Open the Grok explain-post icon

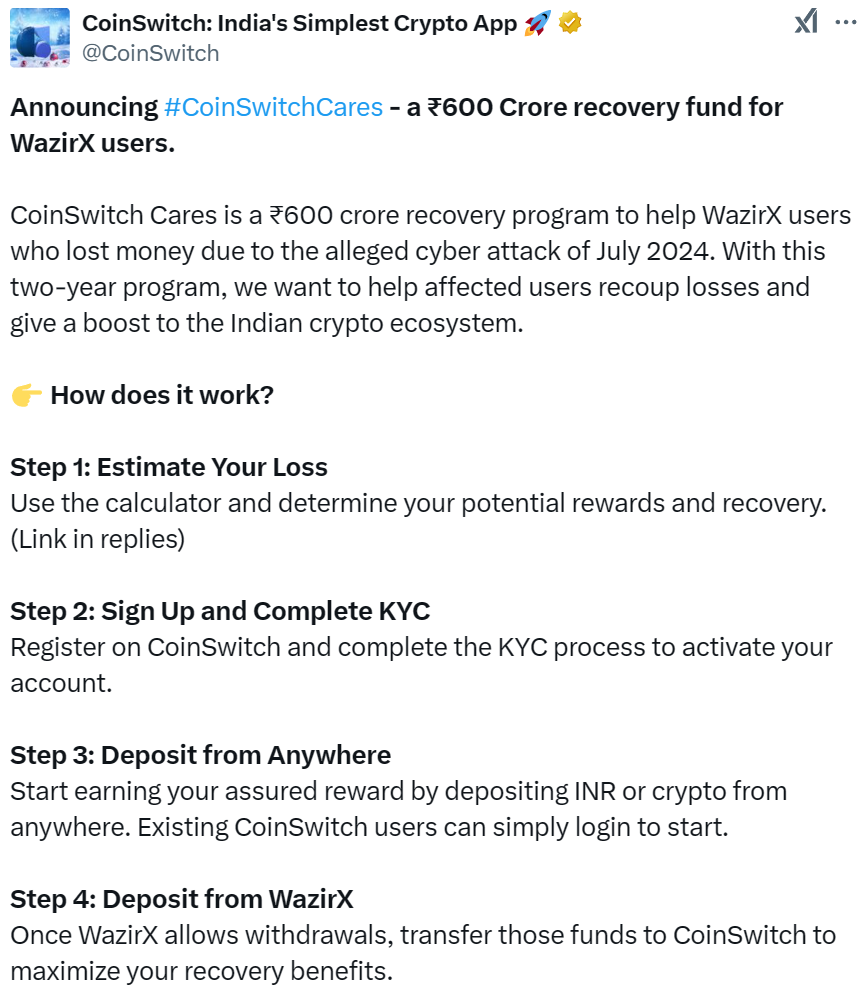[x=806, y=22]
